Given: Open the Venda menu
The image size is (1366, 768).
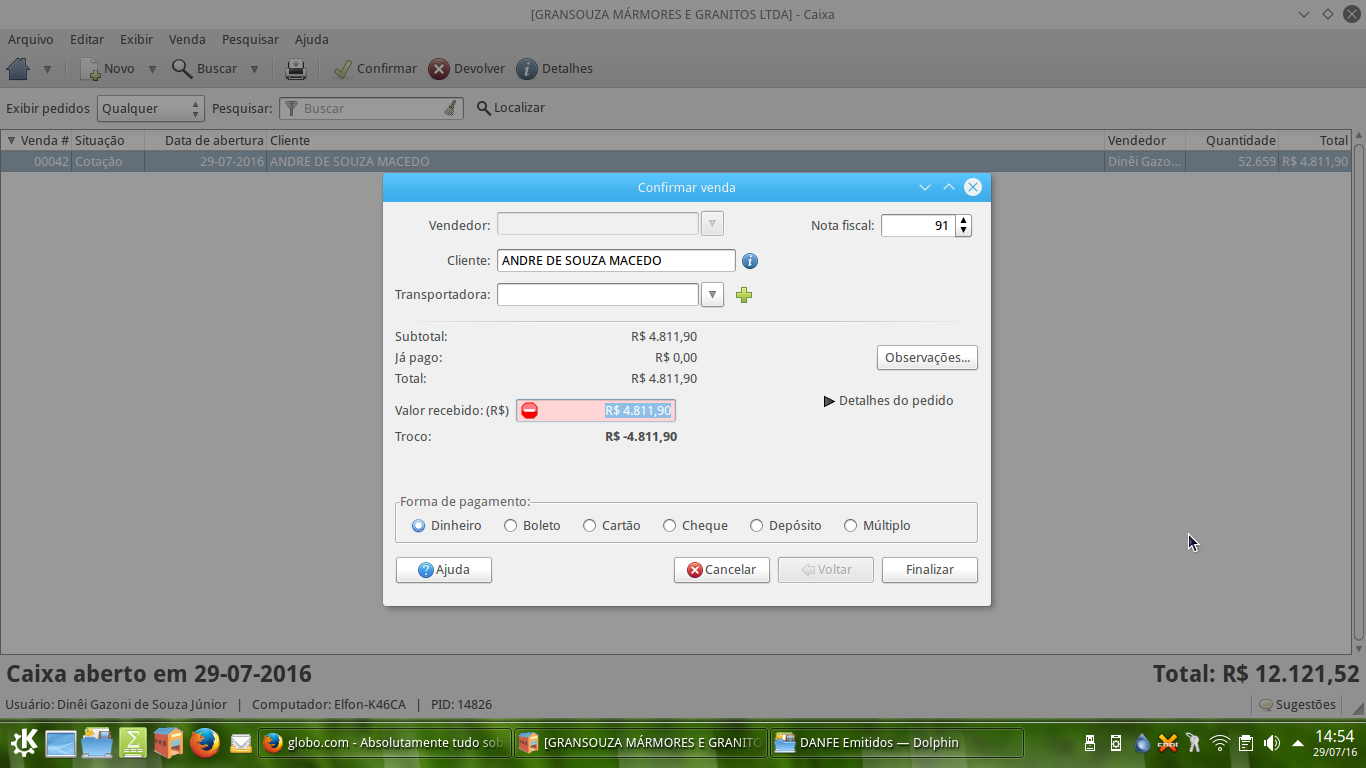Looking at the screenshot, I should [187, 40].
